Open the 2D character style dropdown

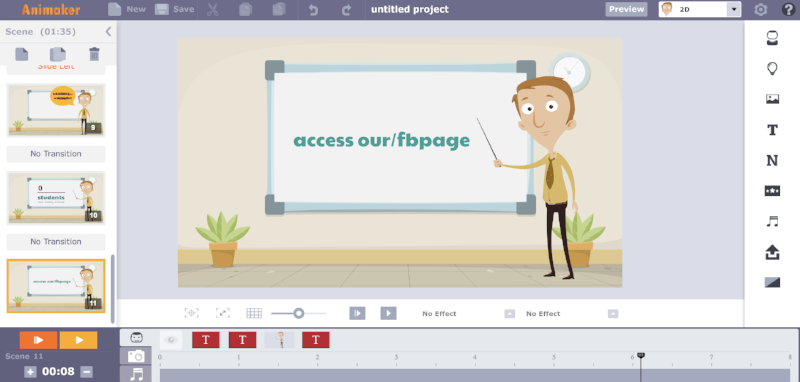(x=699, y=9)
